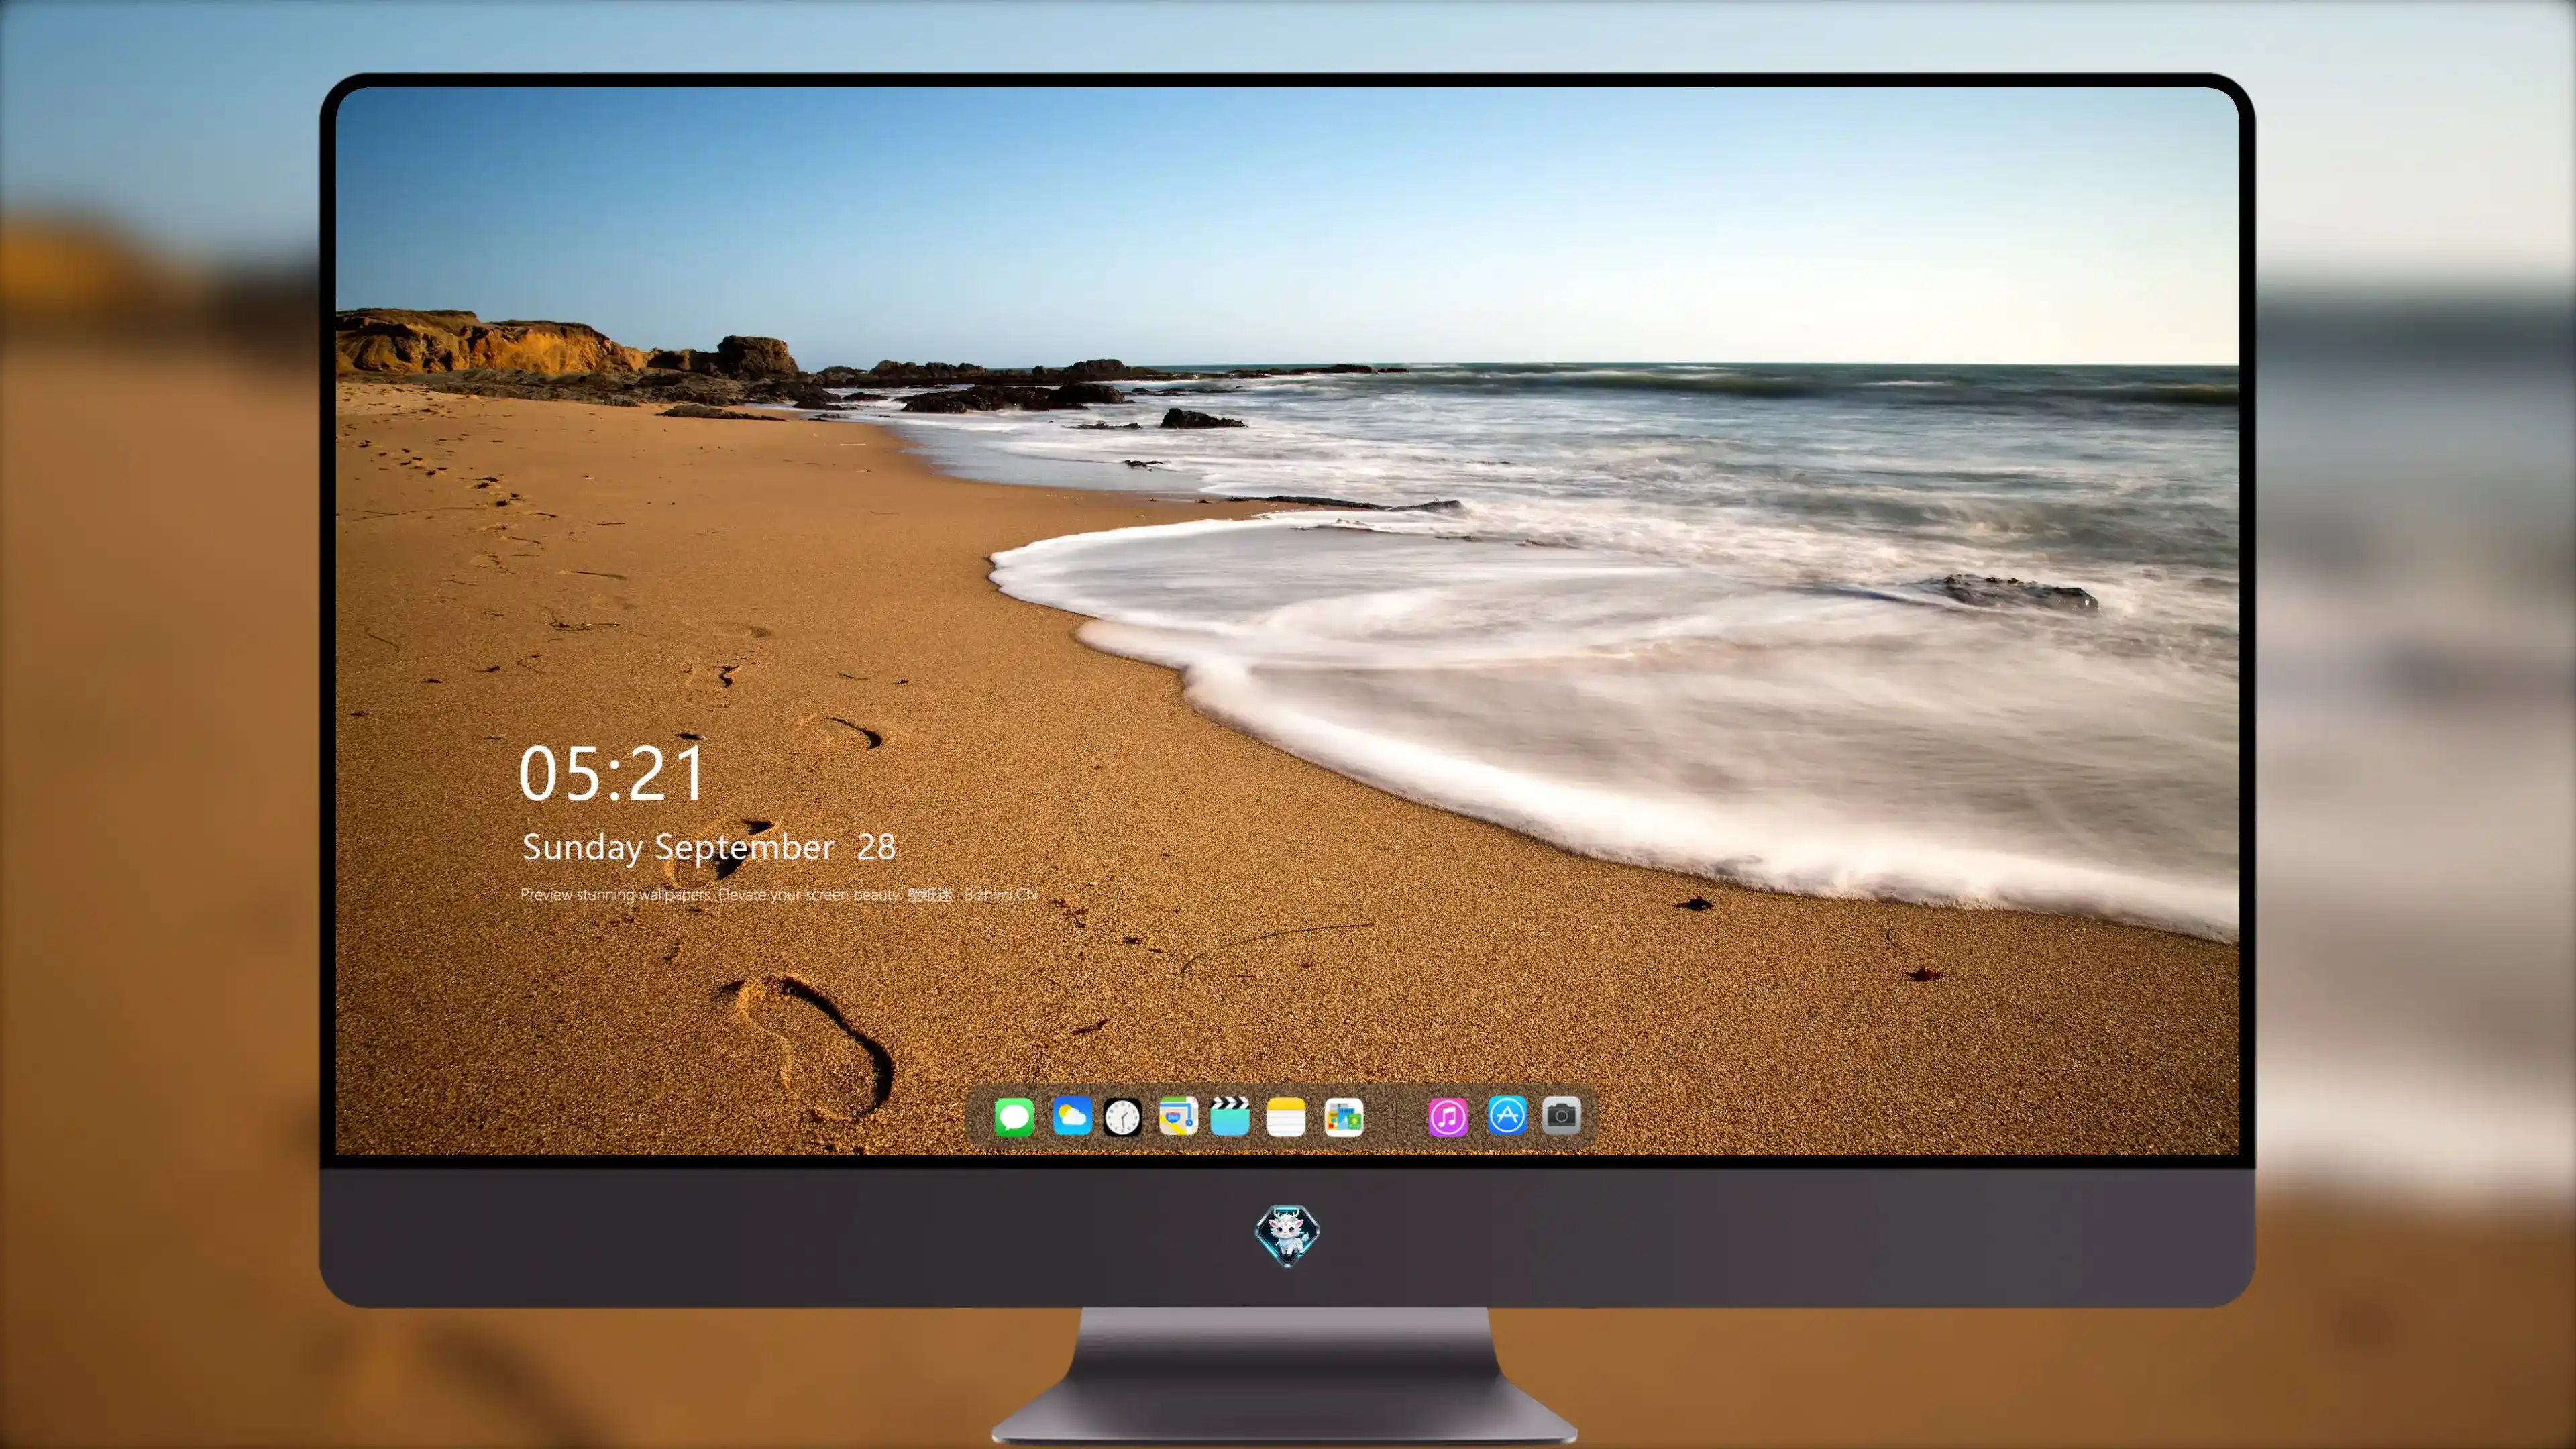Launch the iTunes Store music icon
Viewport: 2576px width, 1449px height.
click(x=1448, y=1117)
